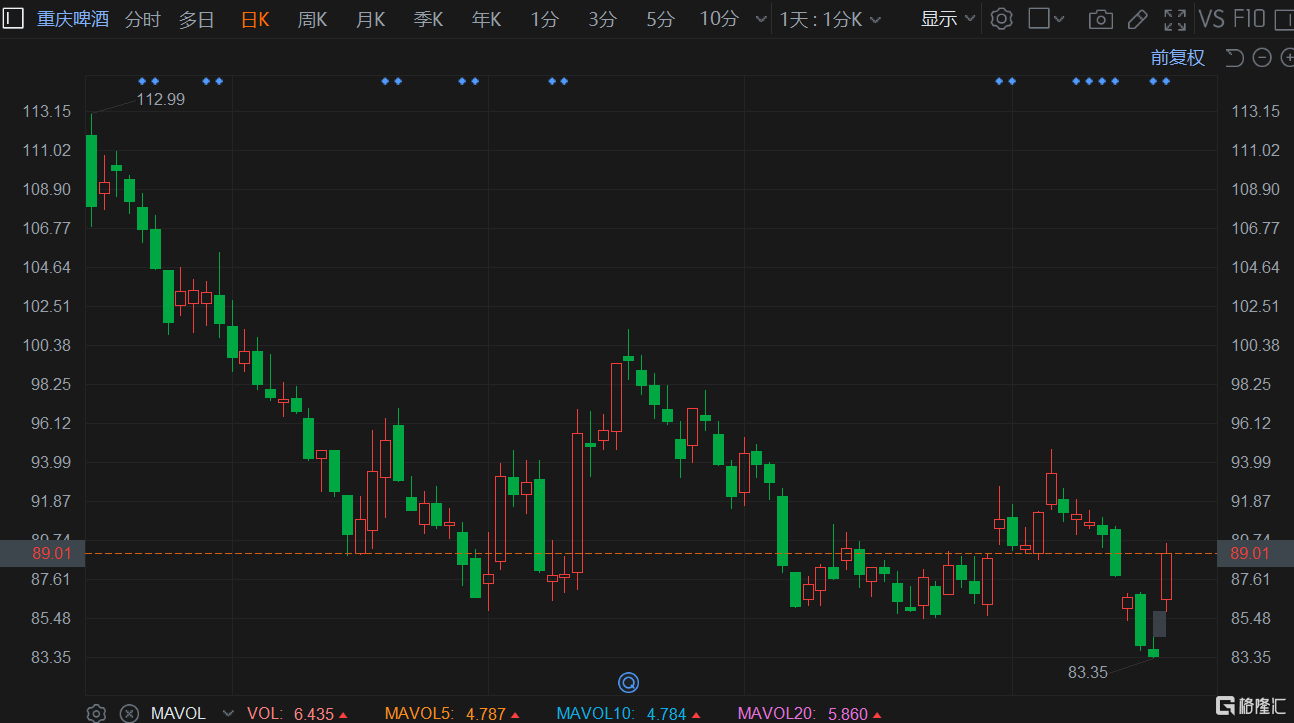Click the last blue diamond event marker at top right
The height and width of the screenshot is (723, 1294).
[x=1166, y=81]
